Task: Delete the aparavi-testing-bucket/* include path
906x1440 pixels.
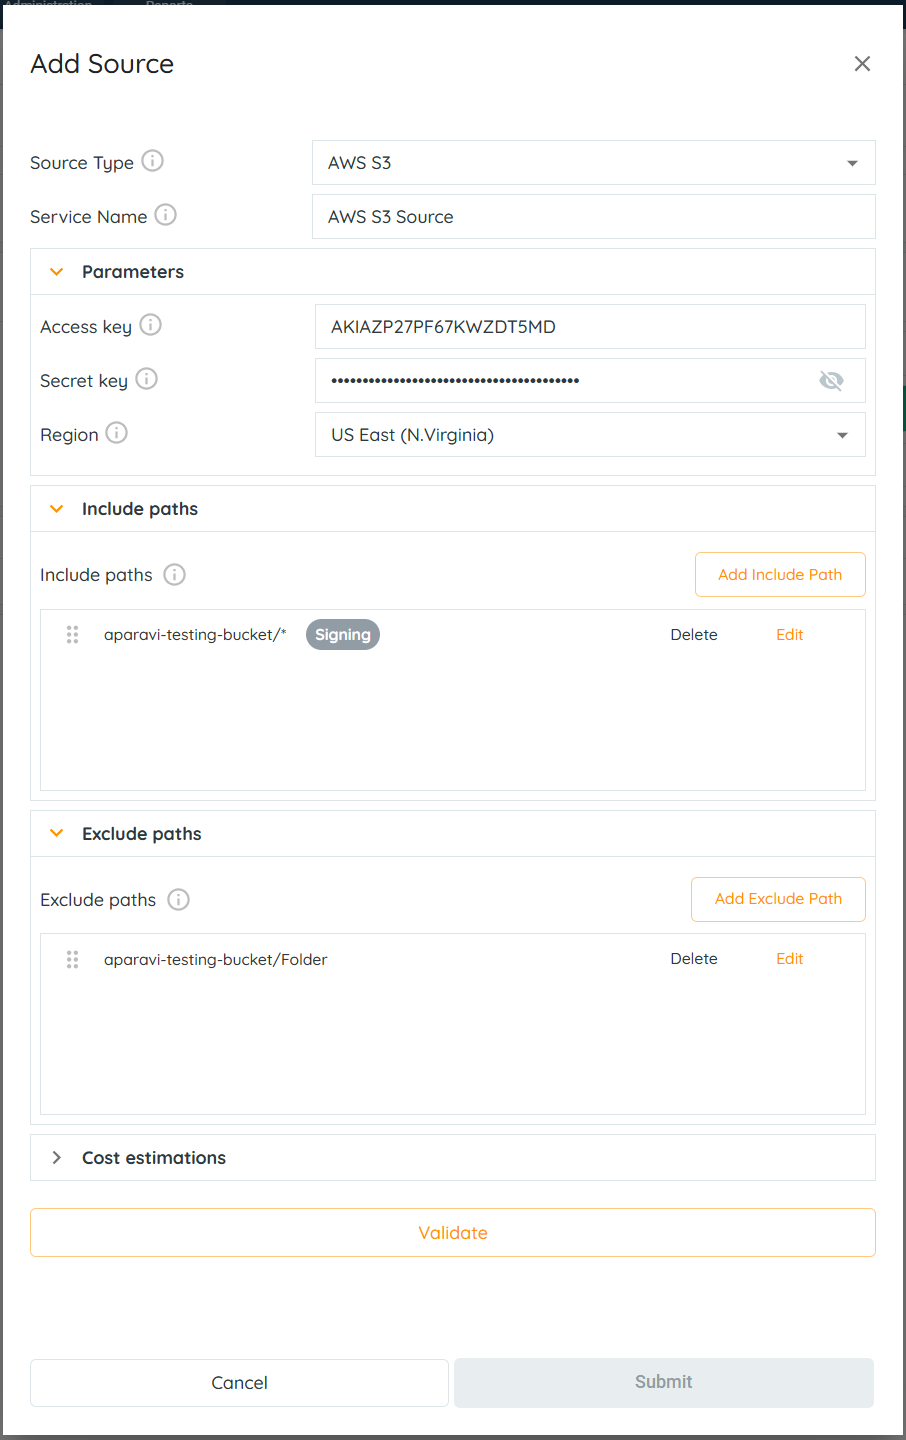Action: click(x=693, y=635)
